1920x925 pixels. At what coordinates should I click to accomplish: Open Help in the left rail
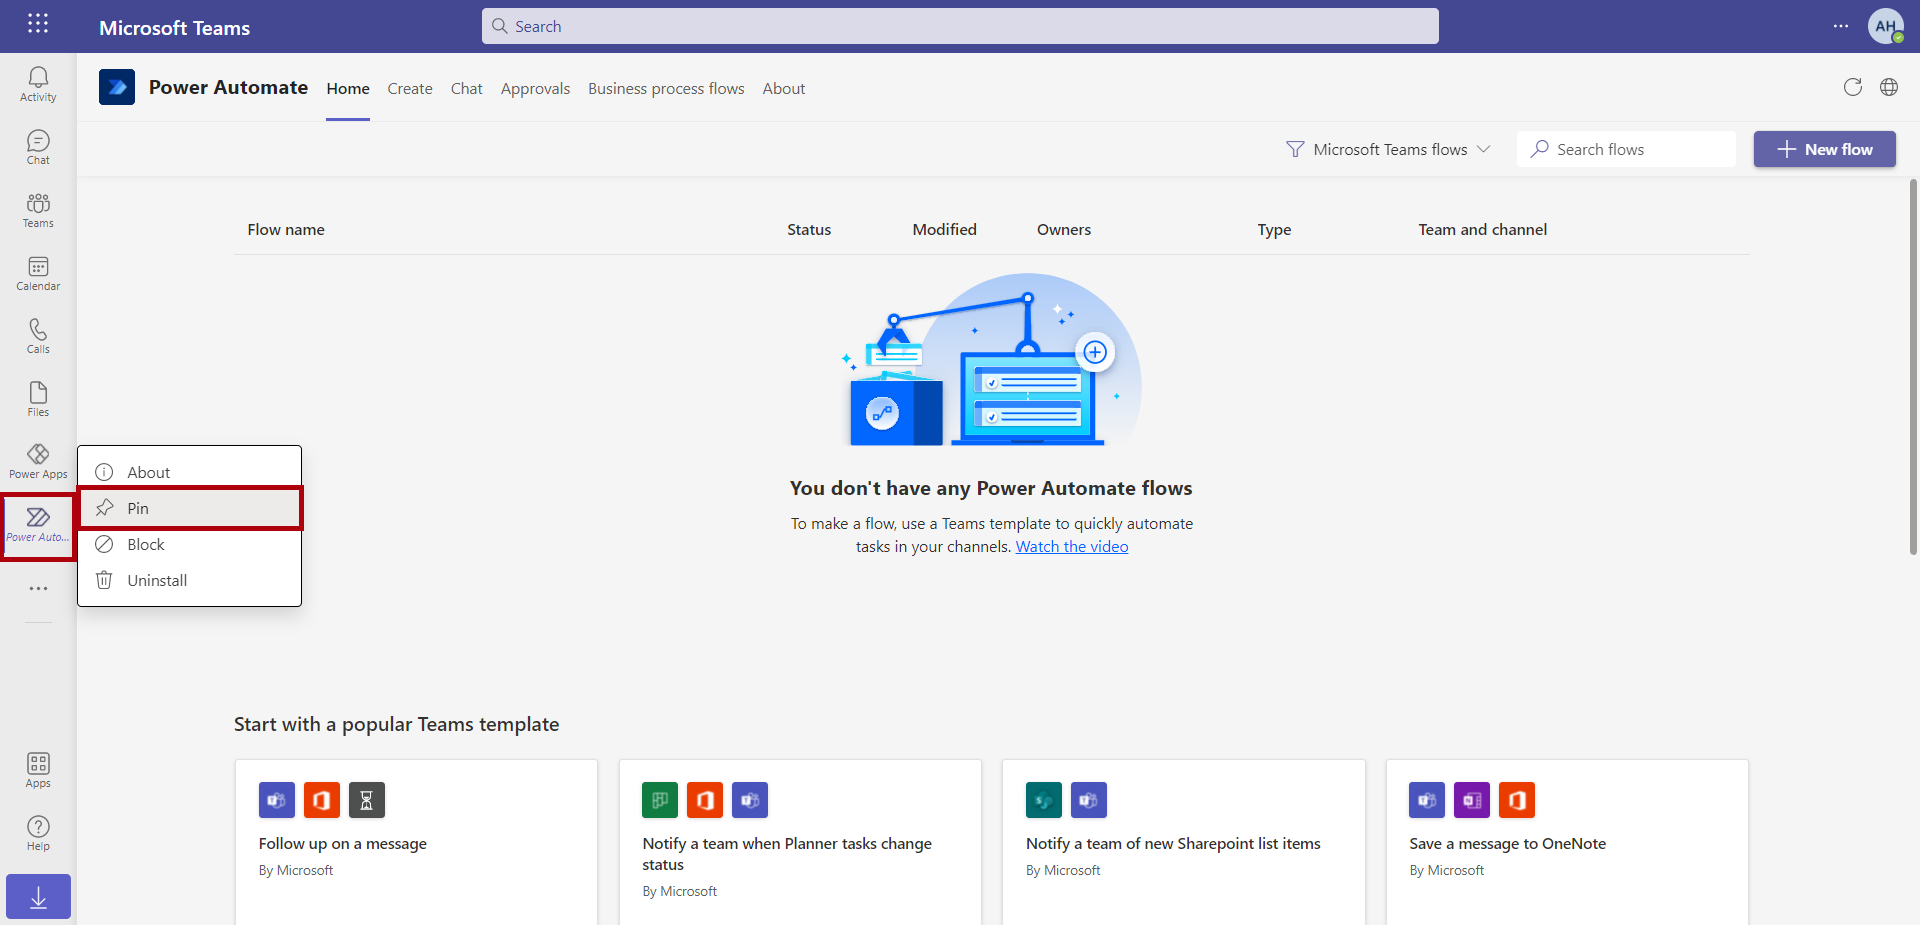[38, 833]
